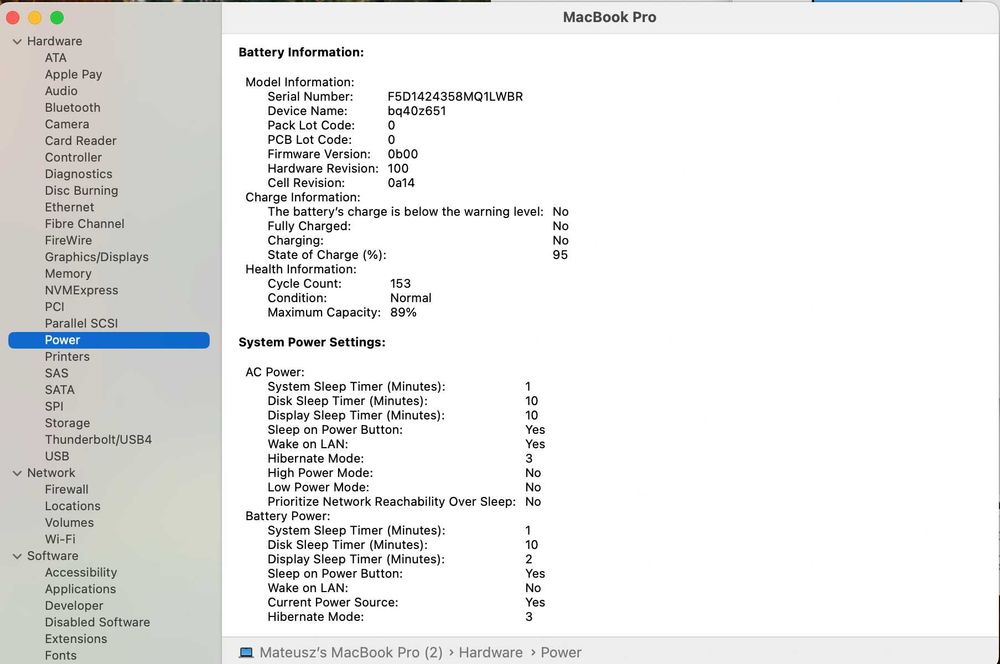Click Mateusz's MacBook Pro (2) path item
Image resolution: width=1000 pixels, height=664 pixels.
coord(351,653)
